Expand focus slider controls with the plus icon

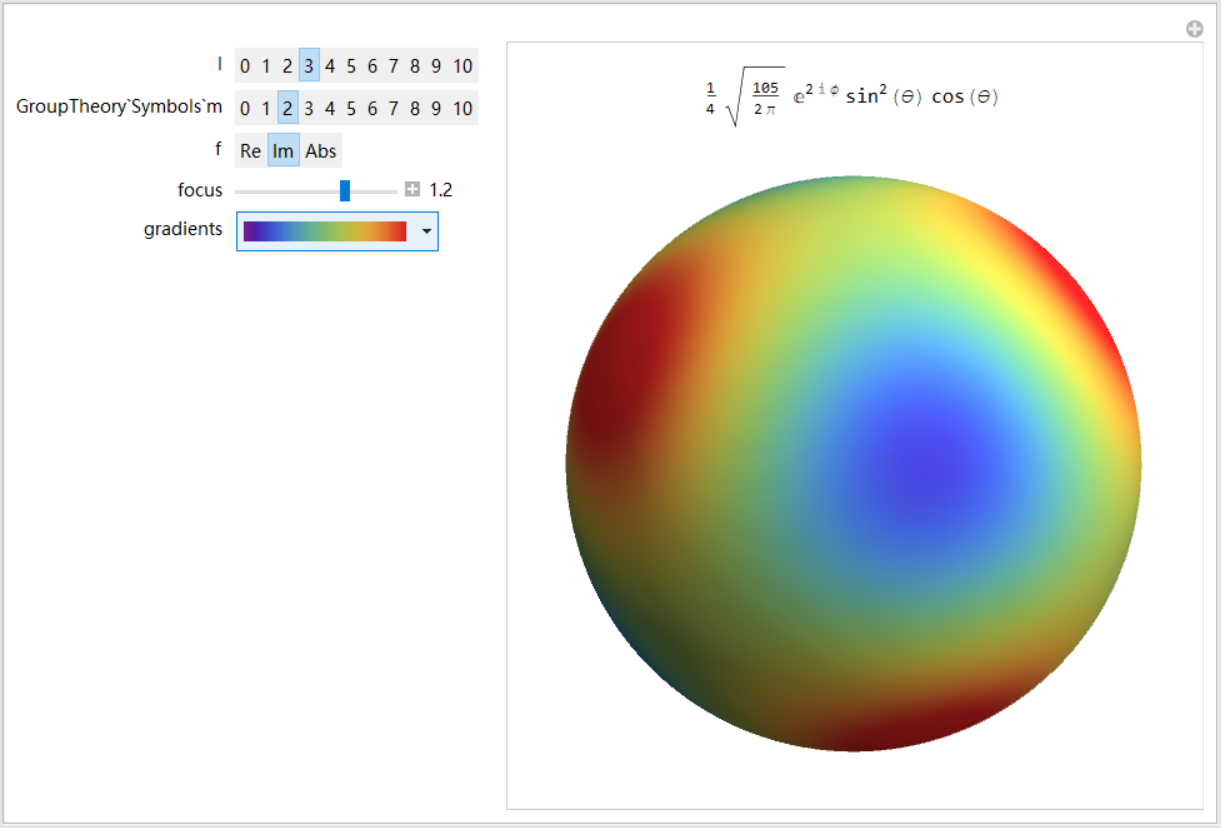click(412, 190)
